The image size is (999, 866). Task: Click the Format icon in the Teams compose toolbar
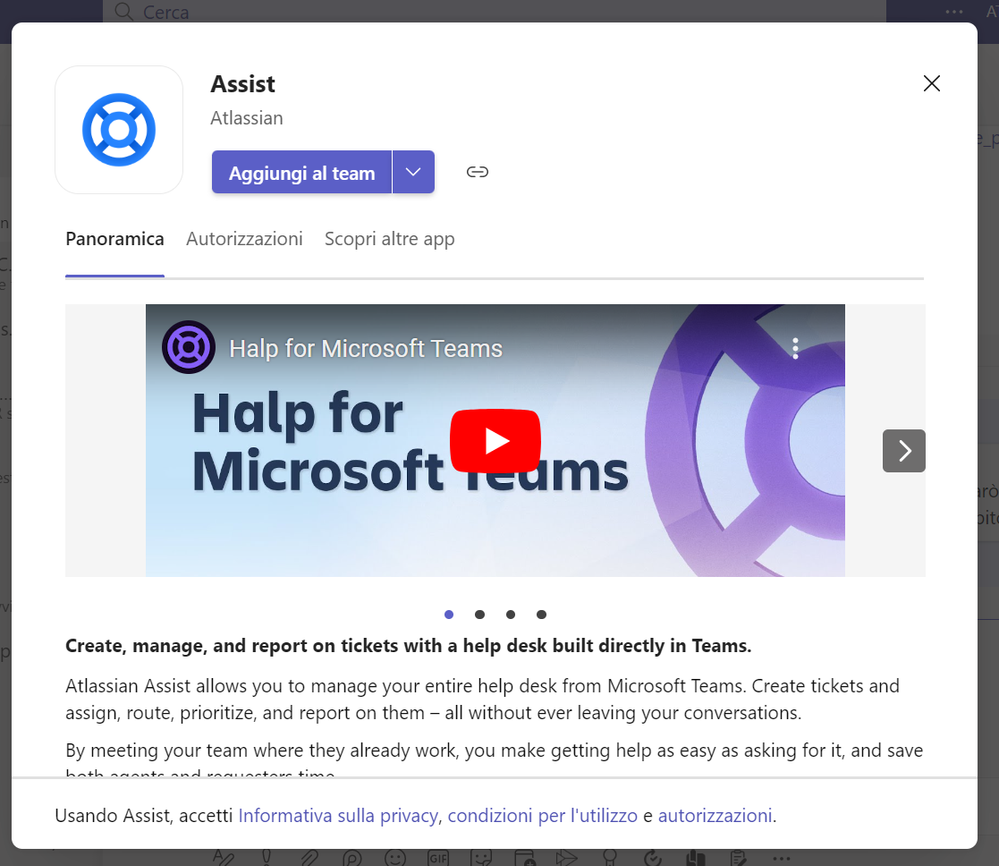[224, 858]
